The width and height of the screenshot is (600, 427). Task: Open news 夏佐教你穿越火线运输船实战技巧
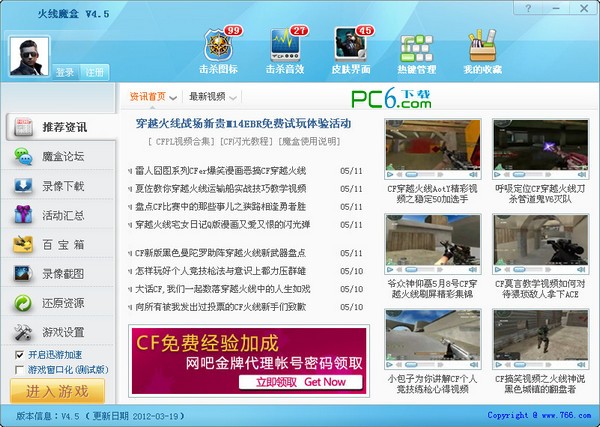click(x=220, y=189)
